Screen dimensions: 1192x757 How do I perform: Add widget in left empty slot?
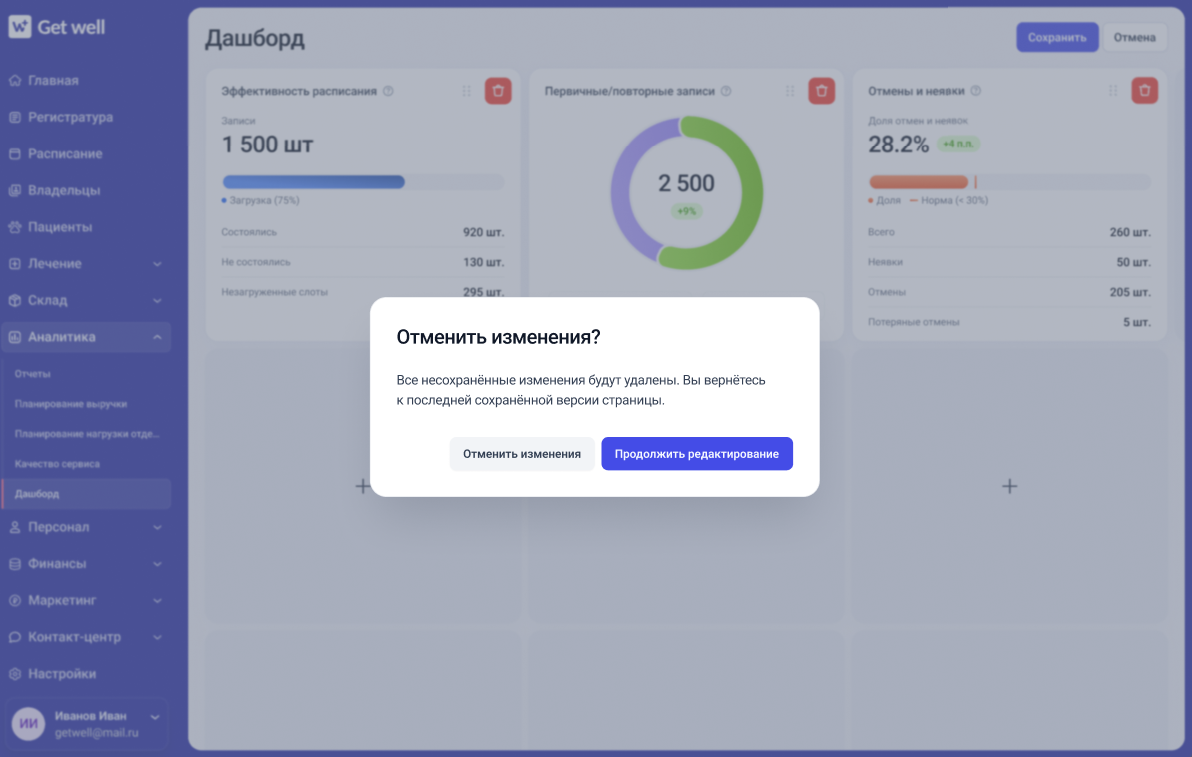(363, 486)
